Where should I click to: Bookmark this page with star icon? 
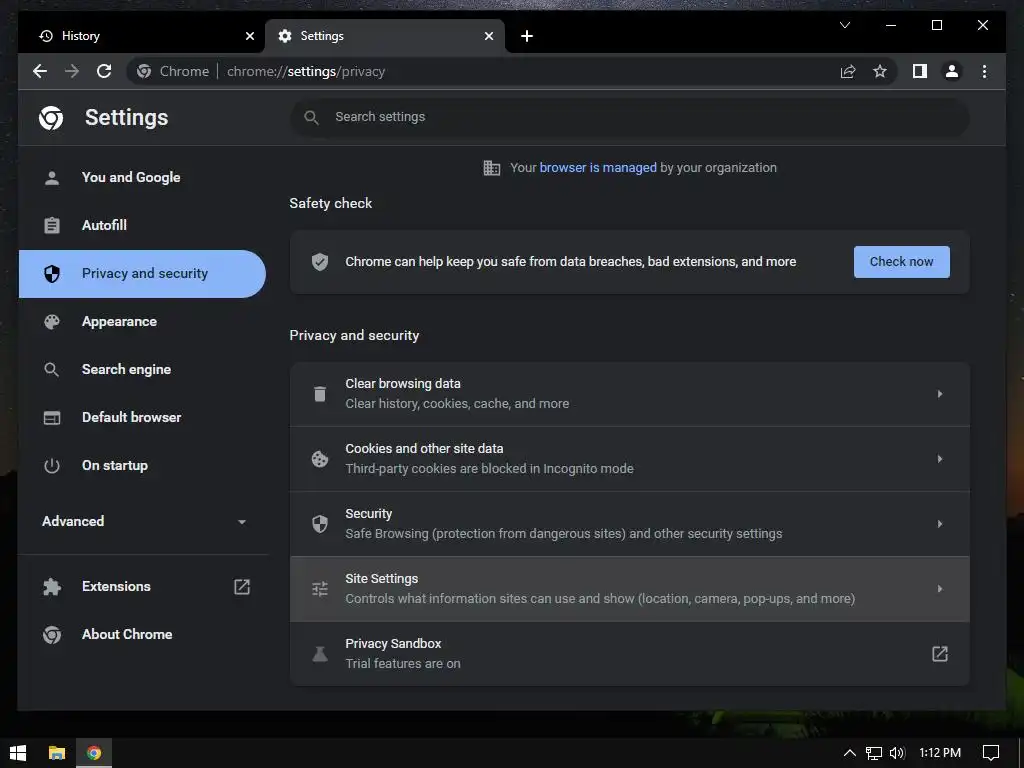(880, 71)
